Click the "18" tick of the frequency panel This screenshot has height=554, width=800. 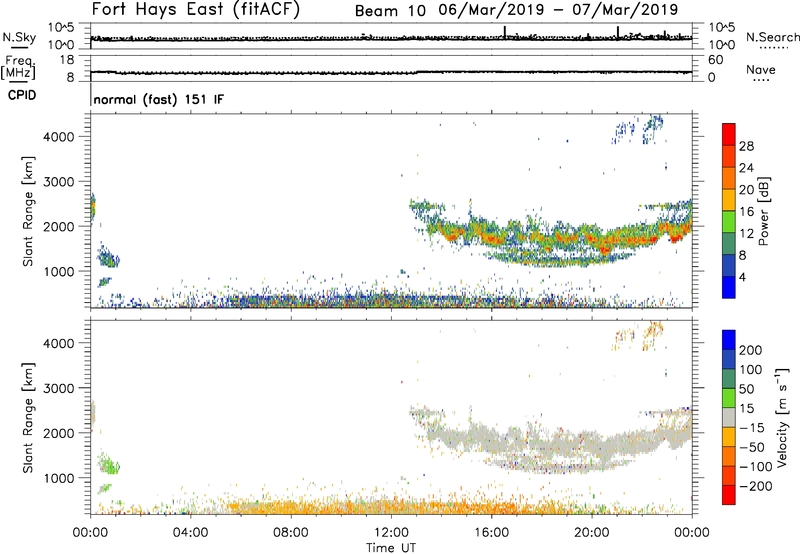coord(67,60)
